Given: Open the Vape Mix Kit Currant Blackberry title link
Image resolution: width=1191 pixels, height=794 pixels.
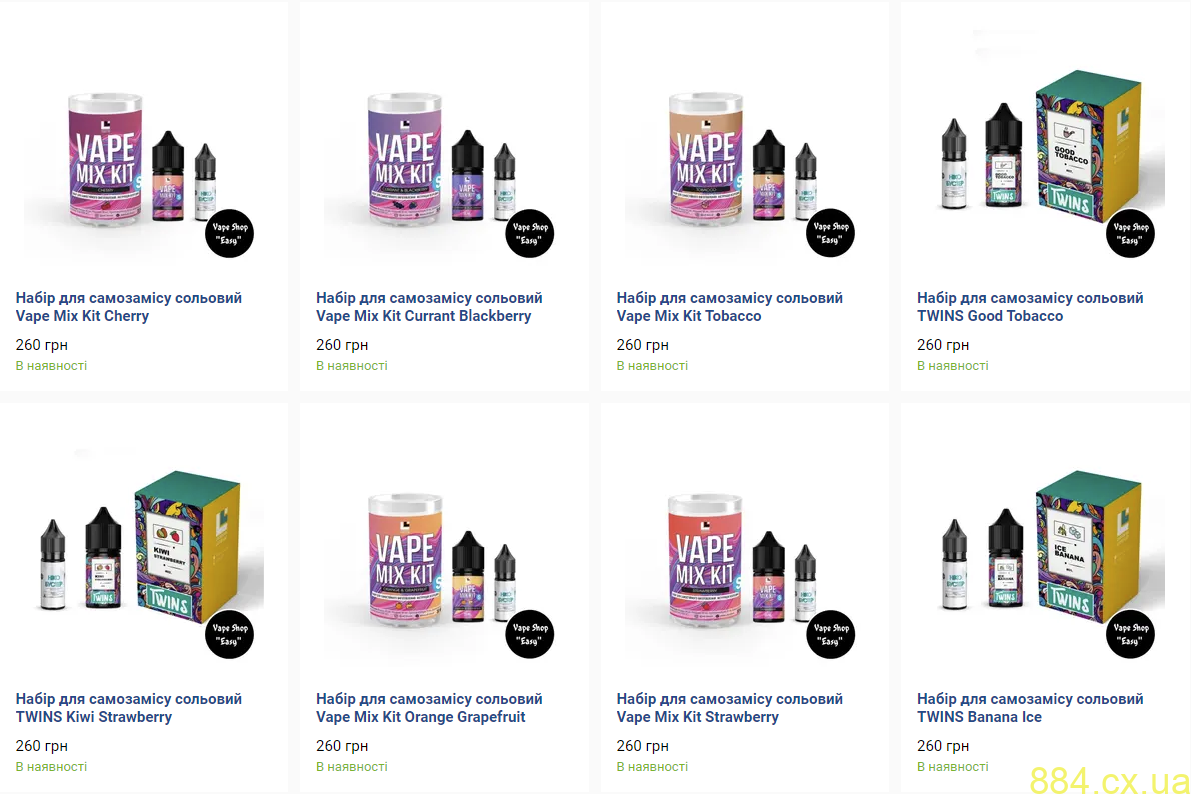Looking at the screenshot, I should [429, 307].
